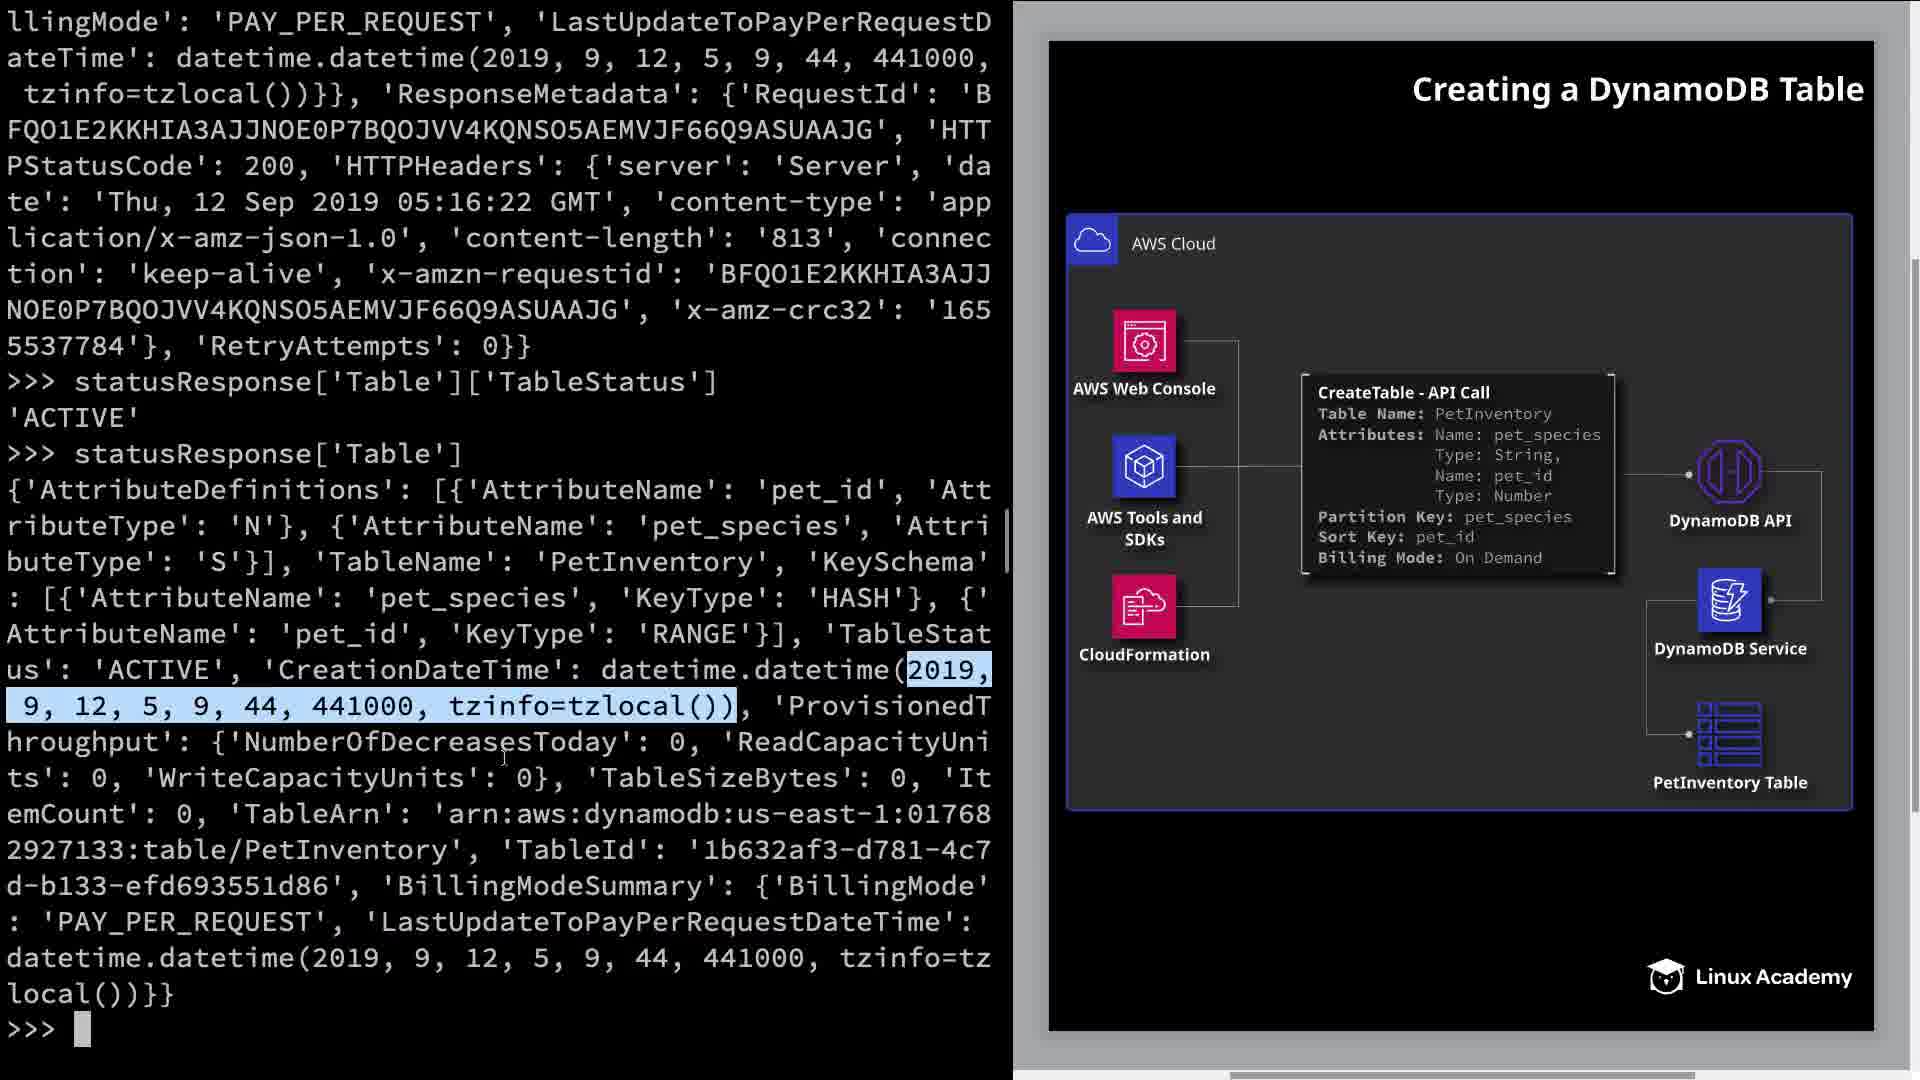Click the AWS Web Console label
Image resolution: width=1920 pixels, height=1080 pixels.
pyautogui.click(x=1144, y=389)
